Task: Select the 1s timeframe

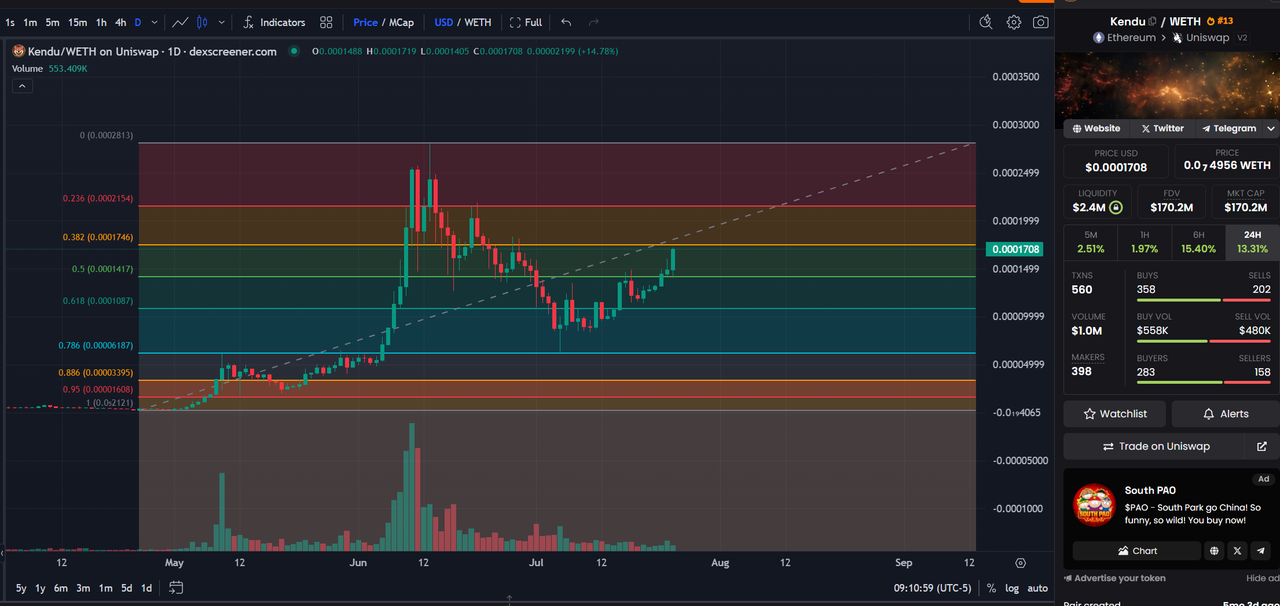Action: tap(10, 22)
